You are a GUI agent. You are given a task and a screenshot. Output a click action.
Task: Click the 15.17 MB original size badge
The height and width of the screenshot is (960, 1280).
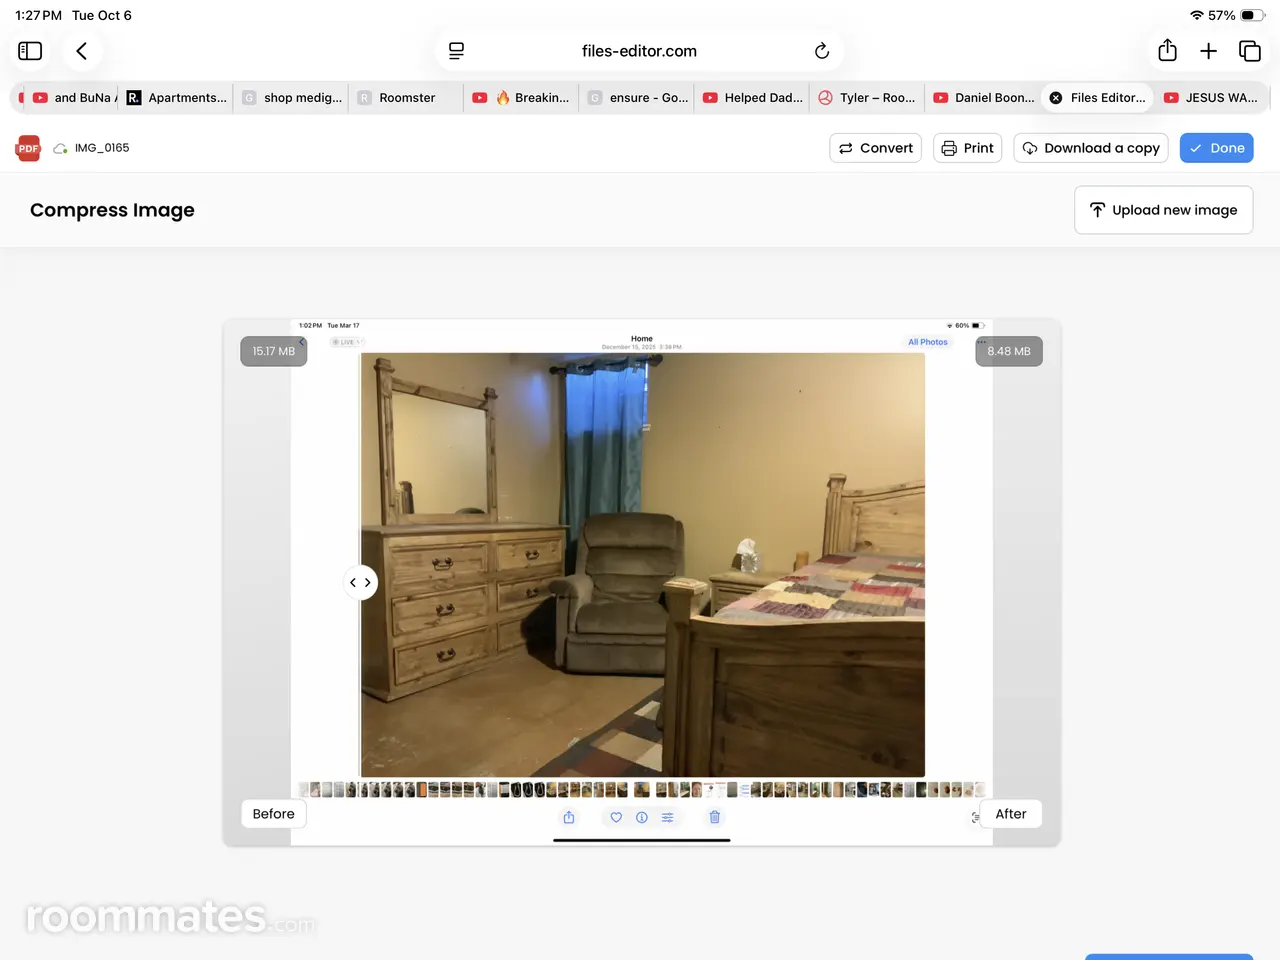[x=274, y=351]
